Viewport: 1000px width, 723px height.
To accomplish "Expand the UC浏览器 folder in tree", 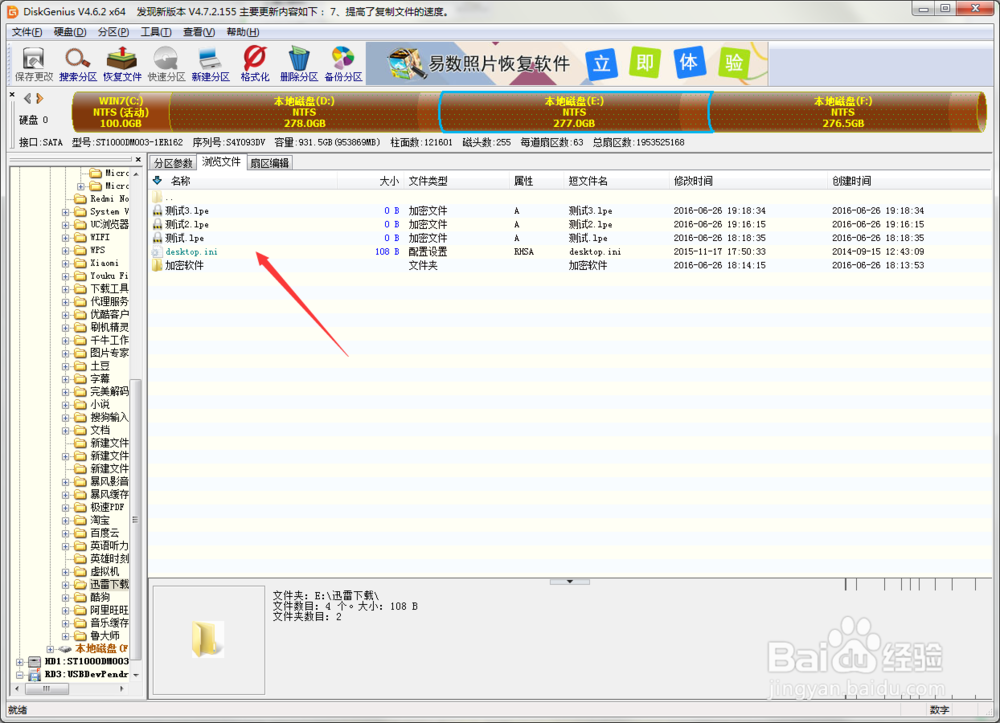I will tap(65, 224).
